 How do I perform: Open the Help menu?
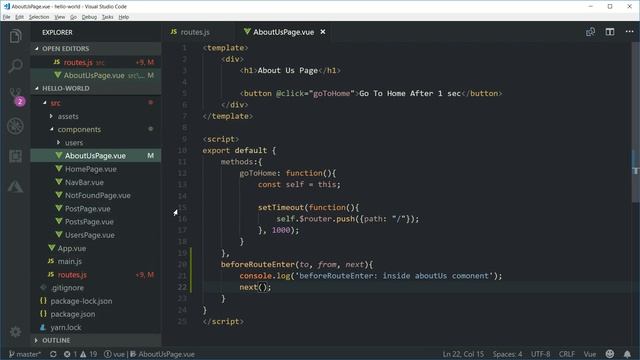pyautogui.click(x=124, y=17)
